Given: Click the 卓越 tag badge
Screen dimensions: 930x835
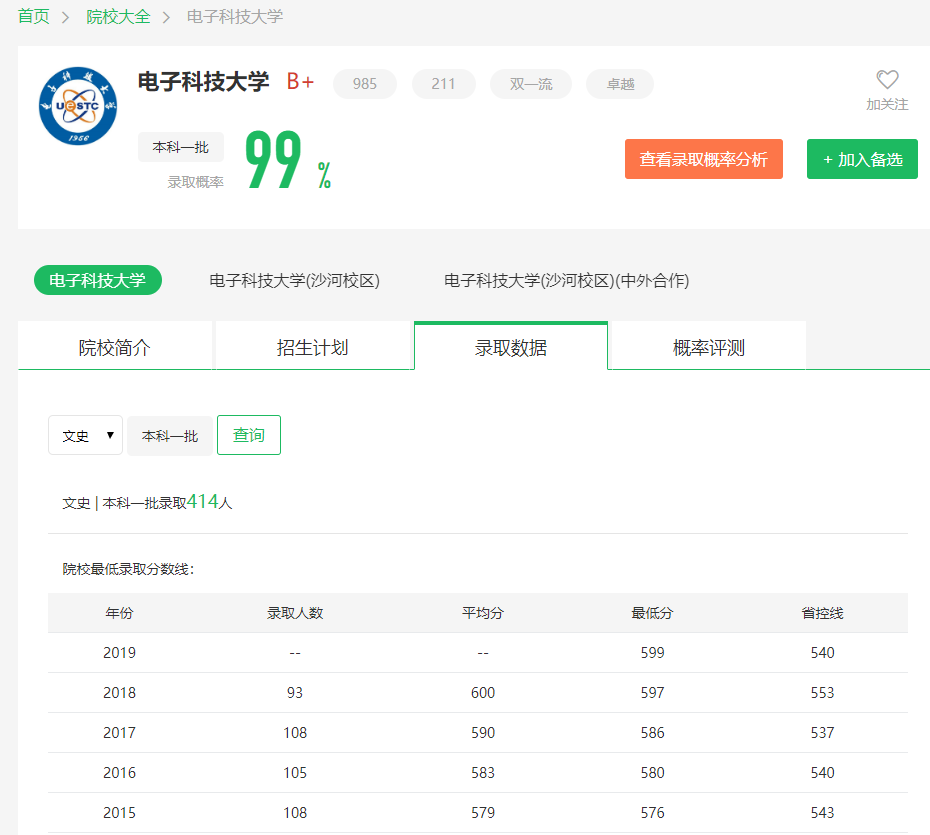Looking at the screenshot, I should (620, 84).
